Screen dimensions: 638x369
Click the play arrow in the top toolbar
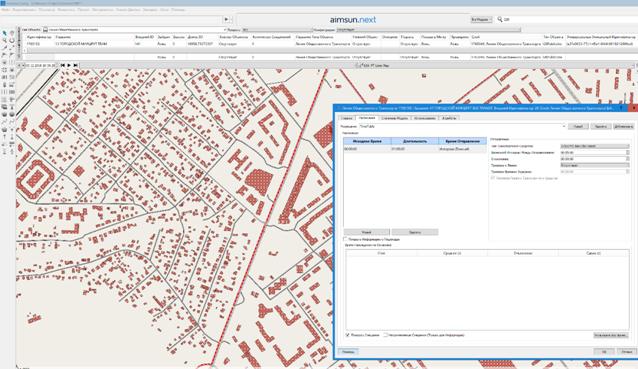[x=227, y=20]
